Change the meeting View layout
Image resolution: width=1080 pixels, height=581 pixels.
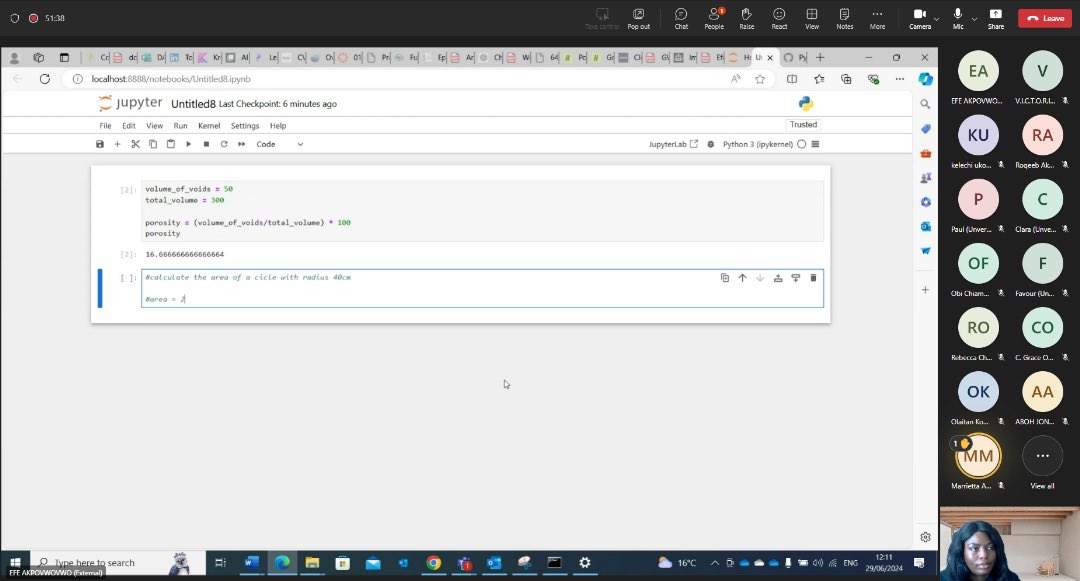coord(812,19)
